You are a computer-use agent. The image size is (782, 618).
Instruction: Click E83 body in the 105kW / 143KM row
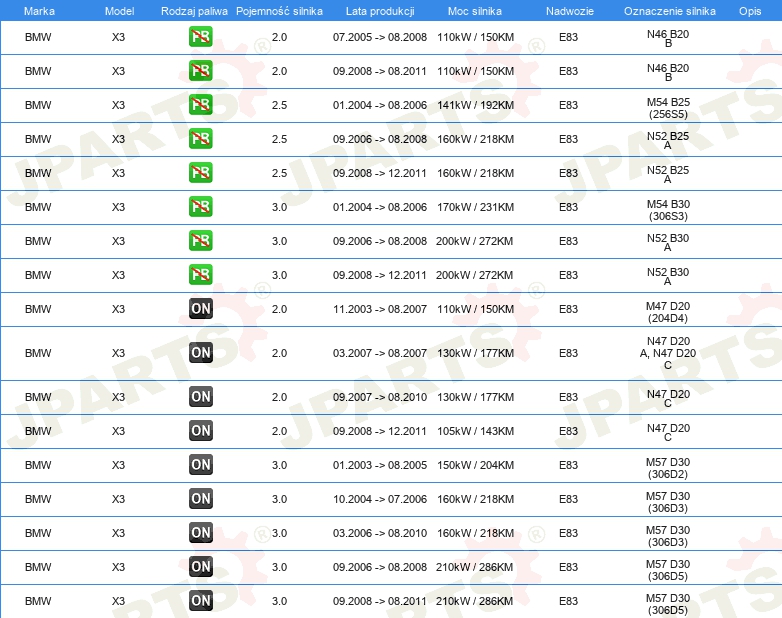pos(569,430)
